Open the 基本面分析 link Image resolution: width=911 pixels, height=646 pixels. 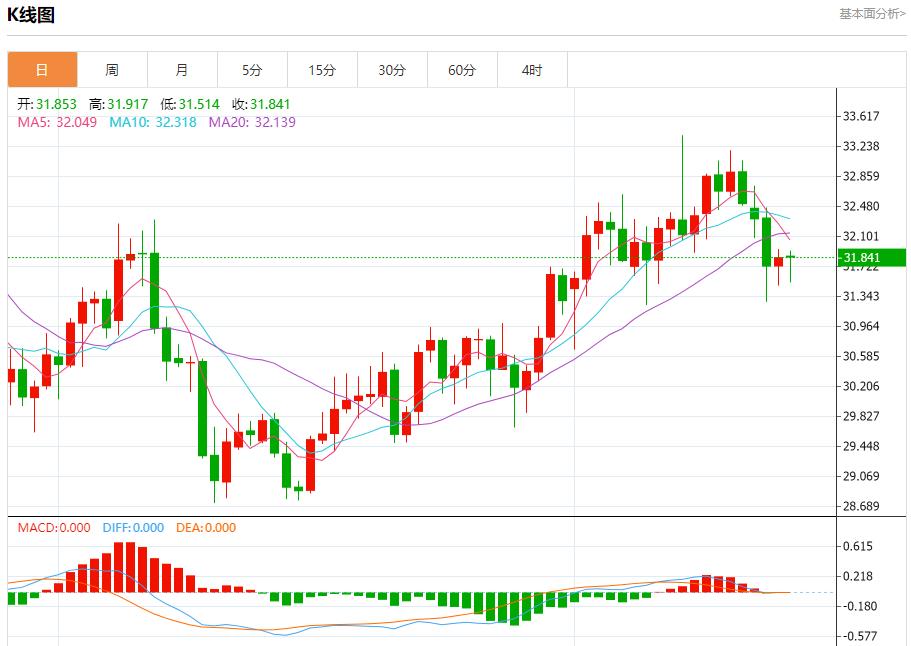pyautogui.click(x=872, y=14)
